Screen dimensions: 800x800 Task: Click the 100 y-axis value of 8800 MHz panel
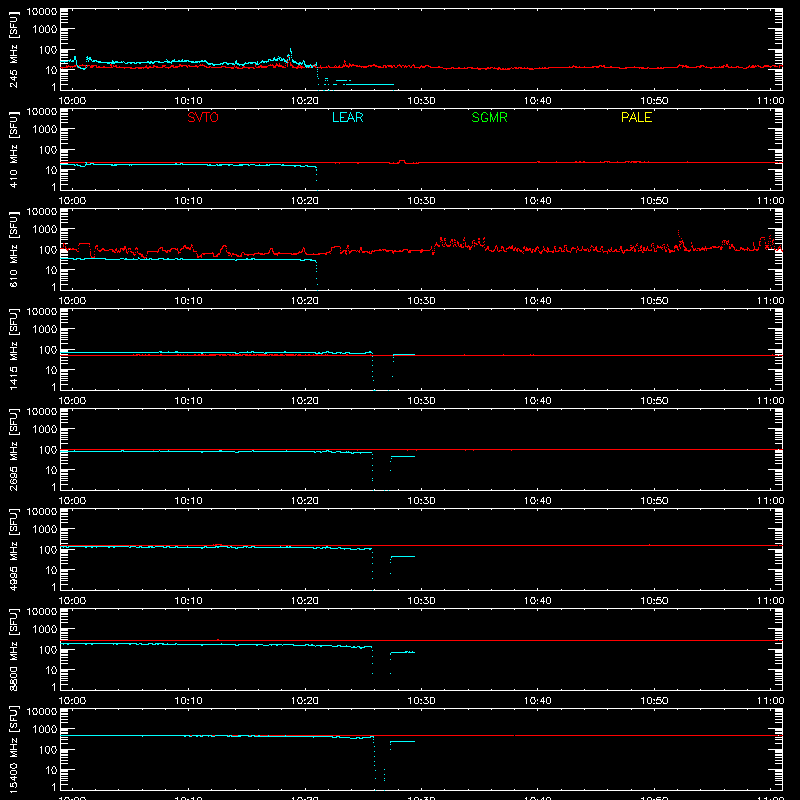(48, 650)
